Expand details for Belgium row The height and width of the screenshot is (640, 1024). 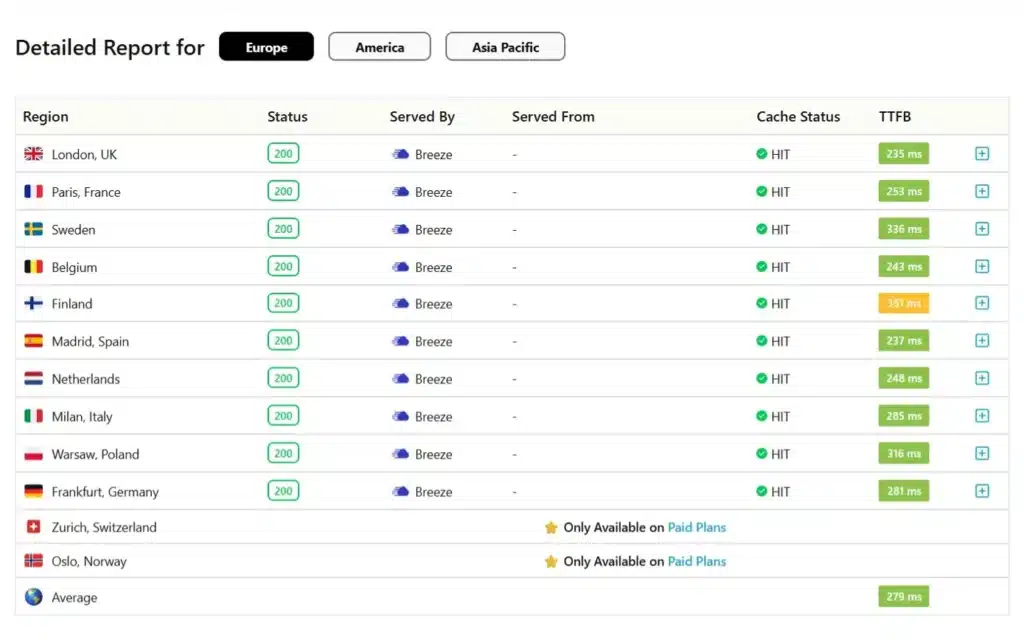[982, 266]
